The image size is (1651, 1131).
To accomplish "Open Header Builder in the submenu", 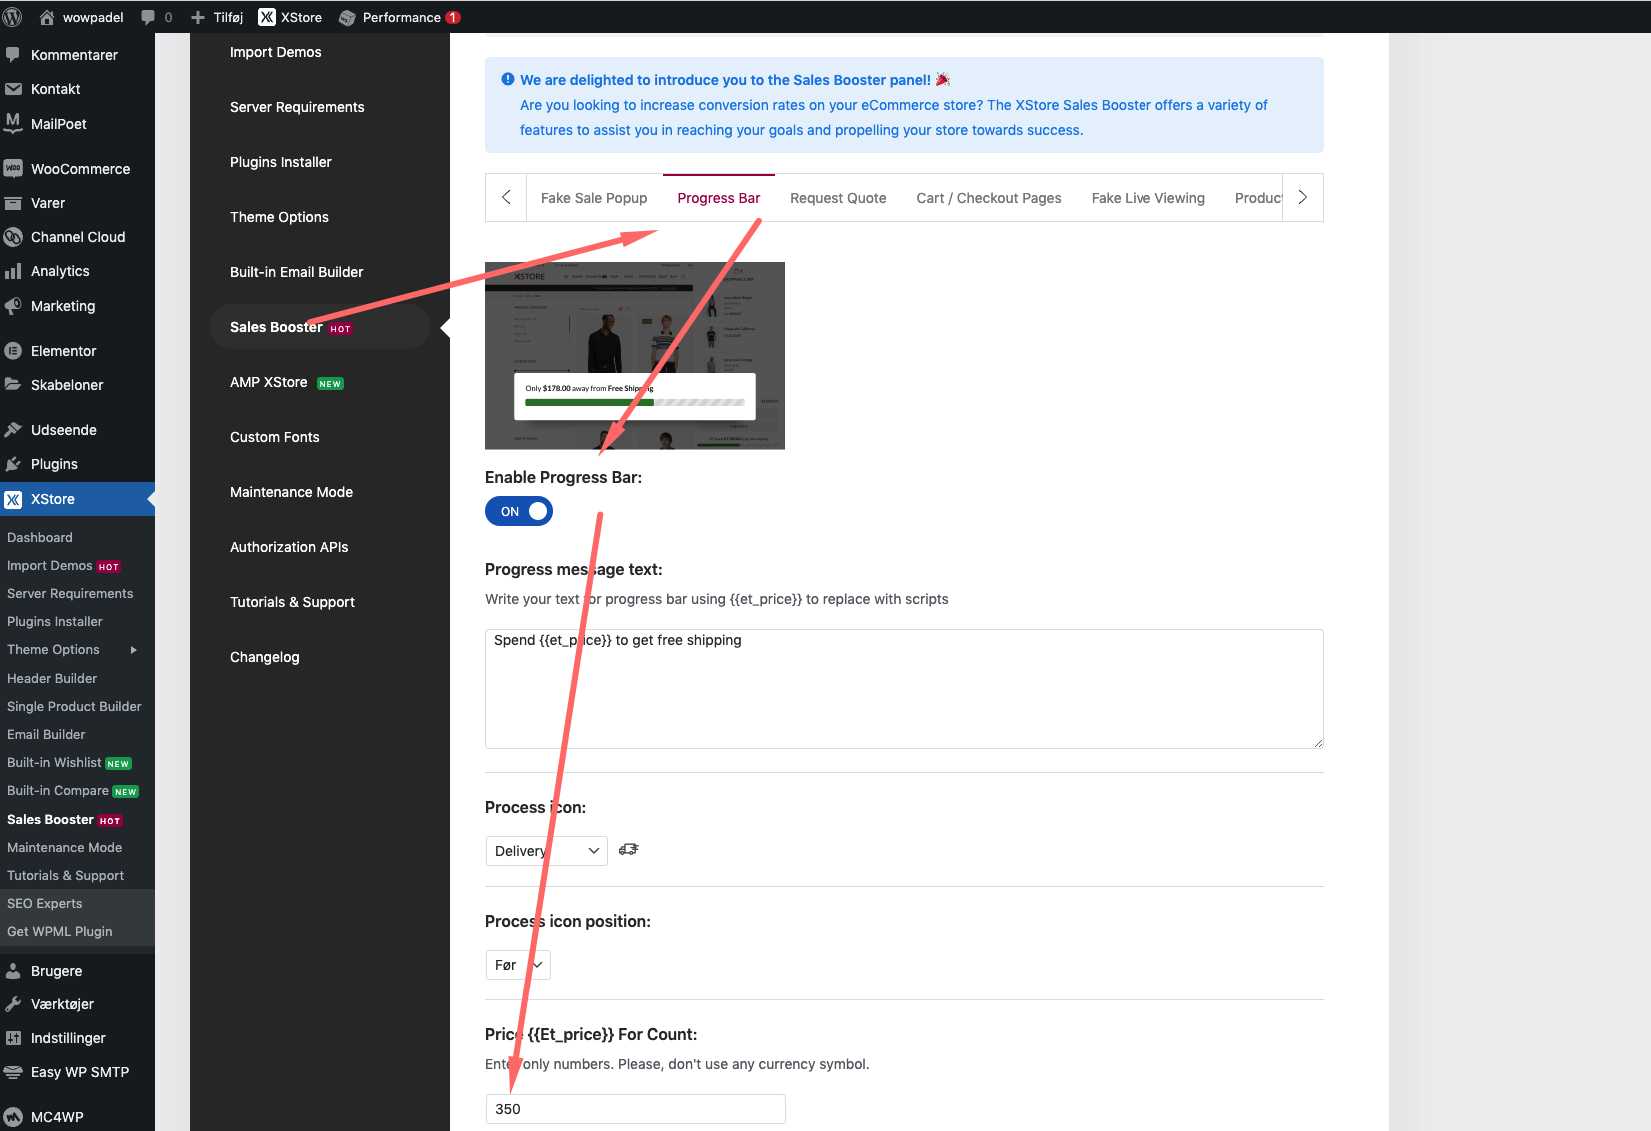I will pos(52,678).
